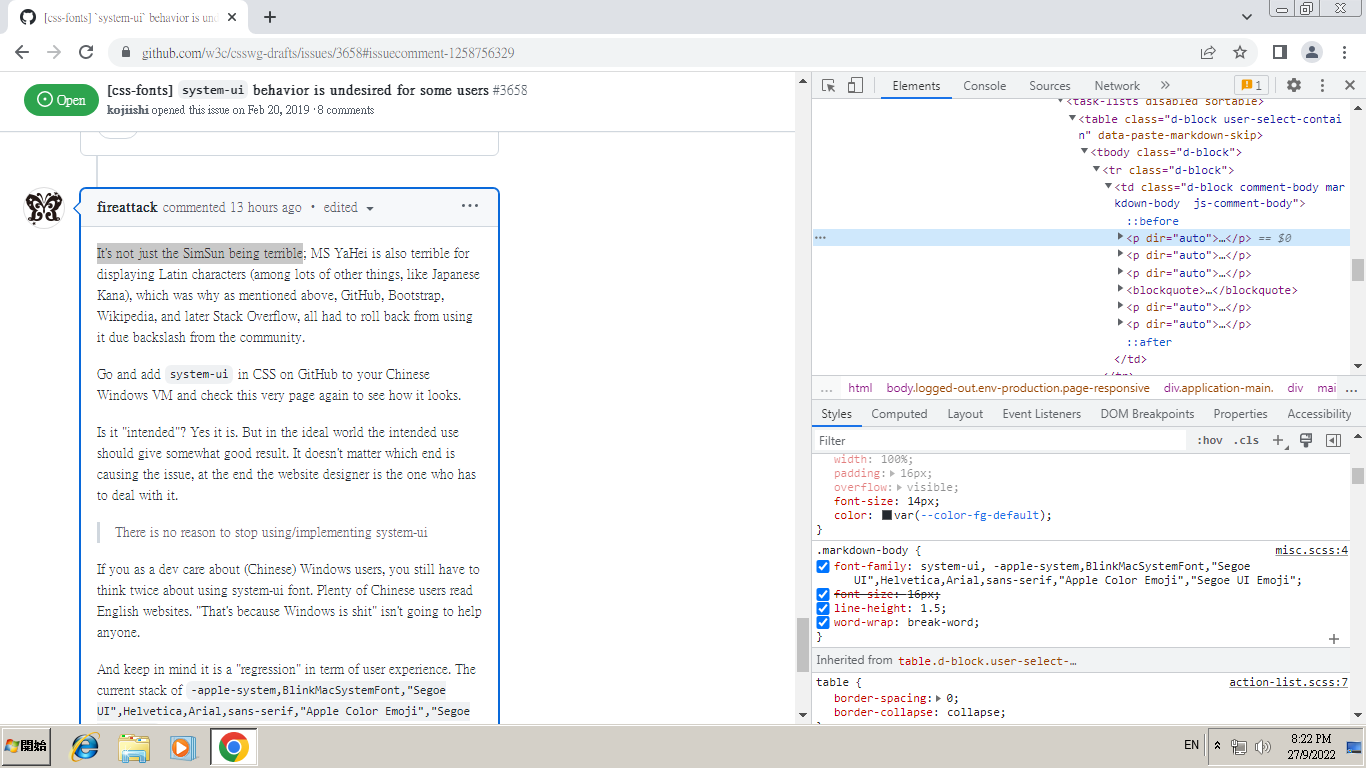This screenshot has width=1366, height=768.
Task: Click the color swatch for --color-fg-default
Action: coord(887,516)
